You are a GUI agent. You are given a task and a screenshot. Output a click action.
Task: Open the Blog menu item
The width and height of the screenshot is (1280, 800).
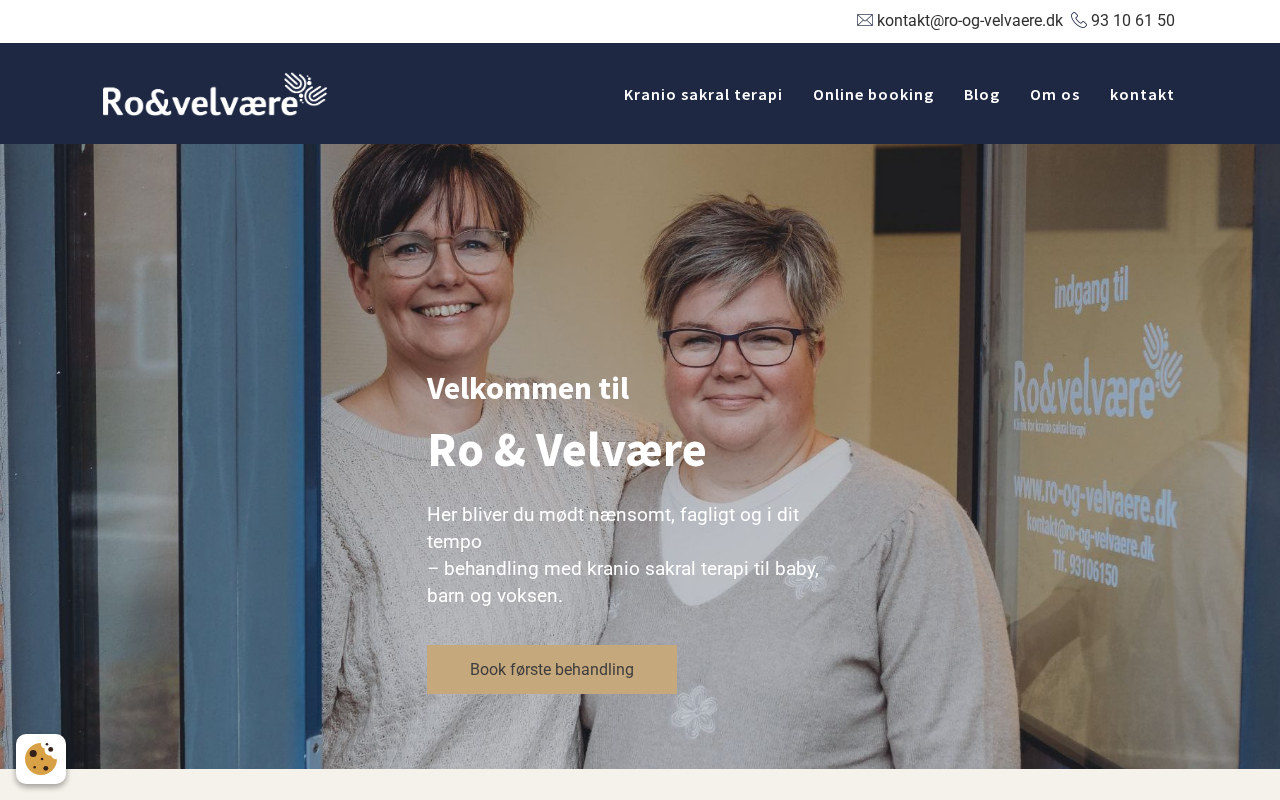982,94
